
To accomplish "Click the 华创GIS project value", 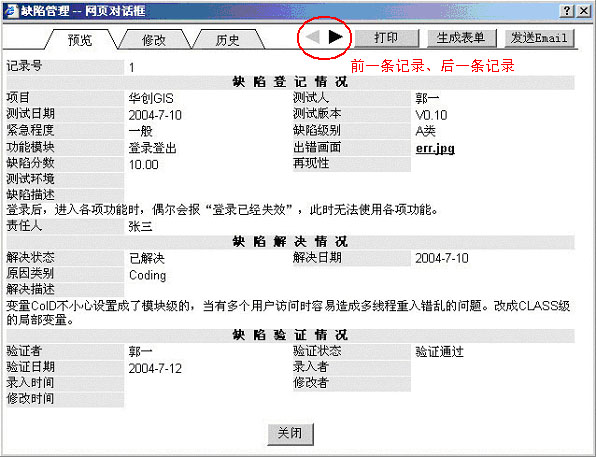I will 151,99.
